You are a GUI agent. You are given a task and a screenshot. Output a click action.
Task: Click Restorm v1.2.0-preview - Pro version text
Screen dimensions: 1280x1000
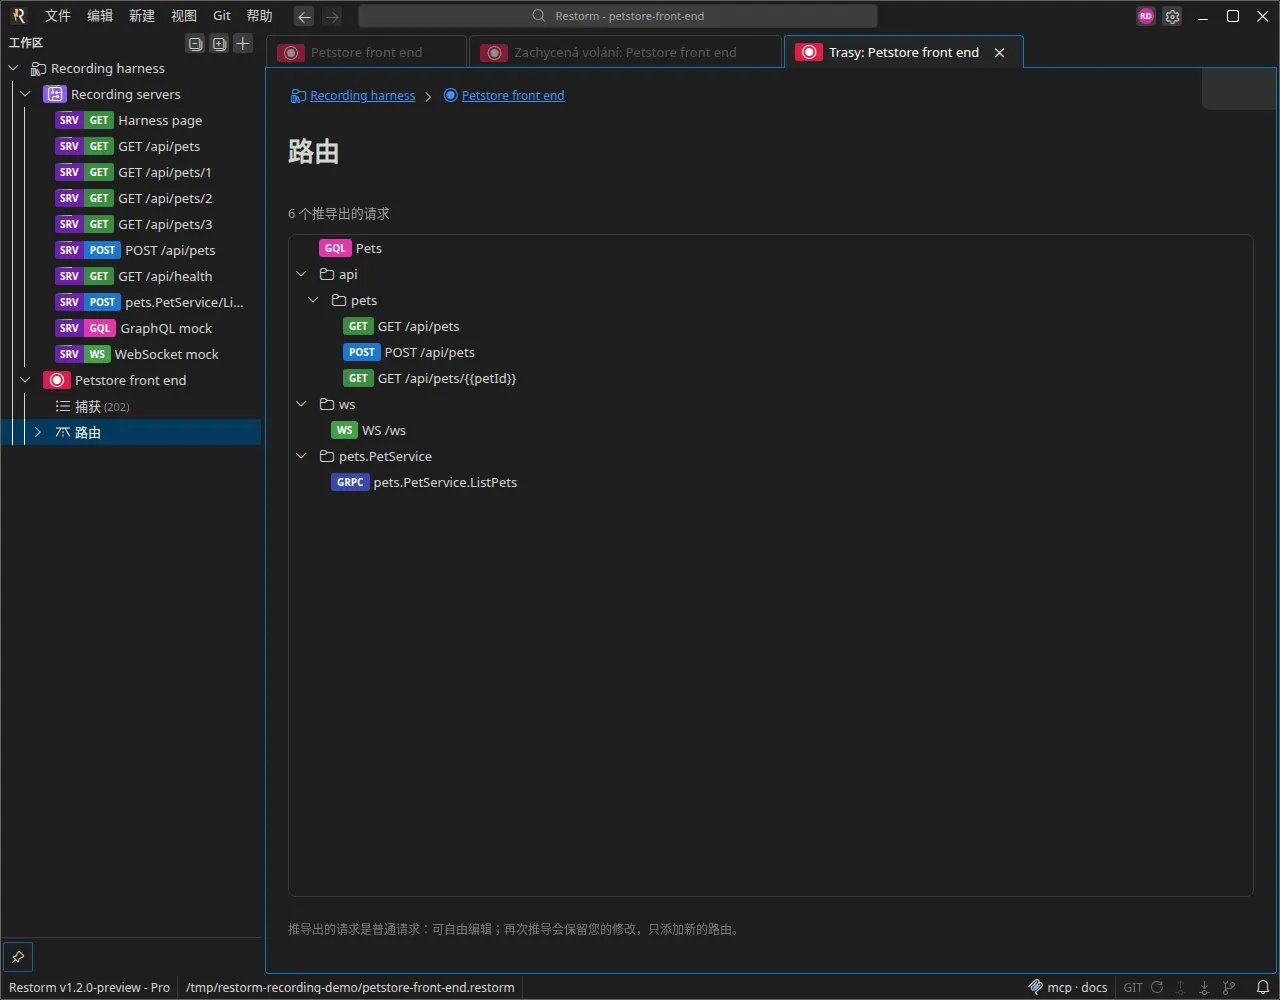click(89, 987)
